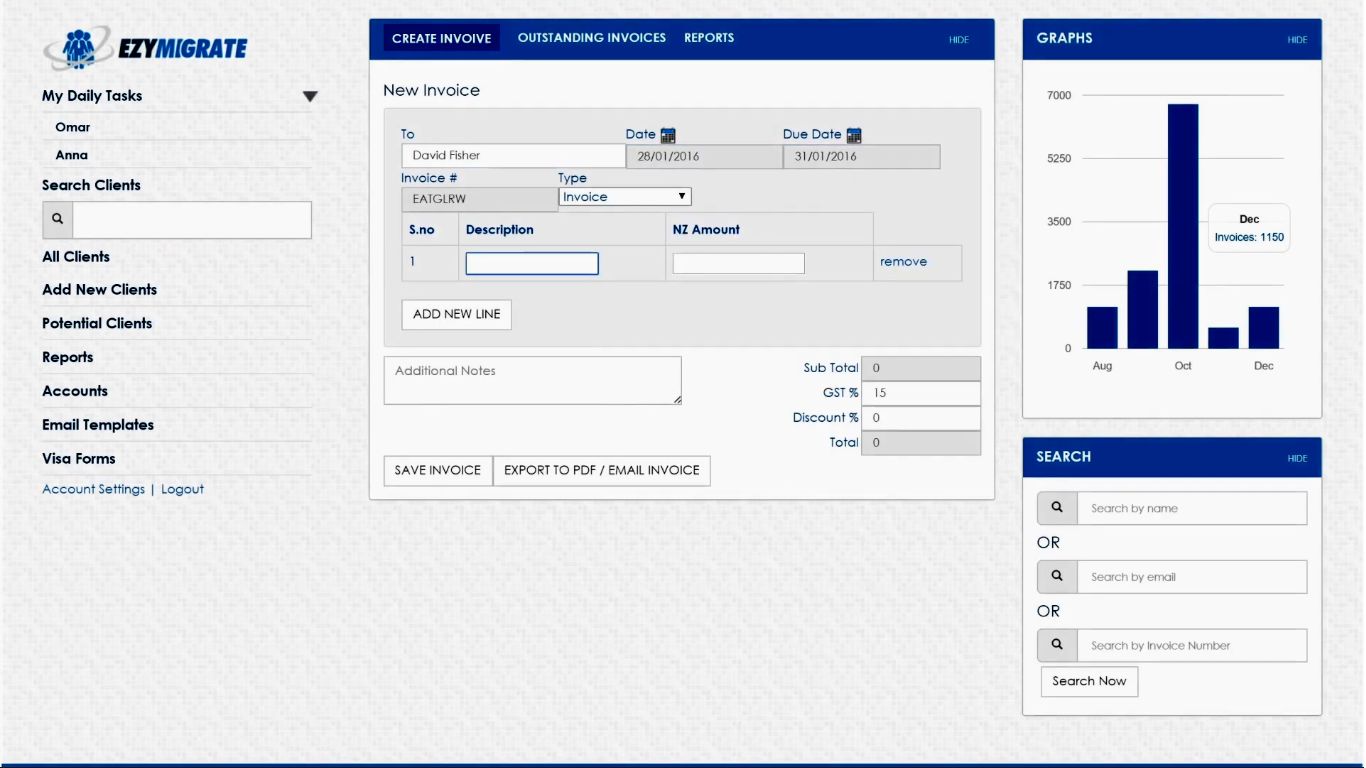
Task: Open the Date calendar picker icon
Action: (668, 135)
